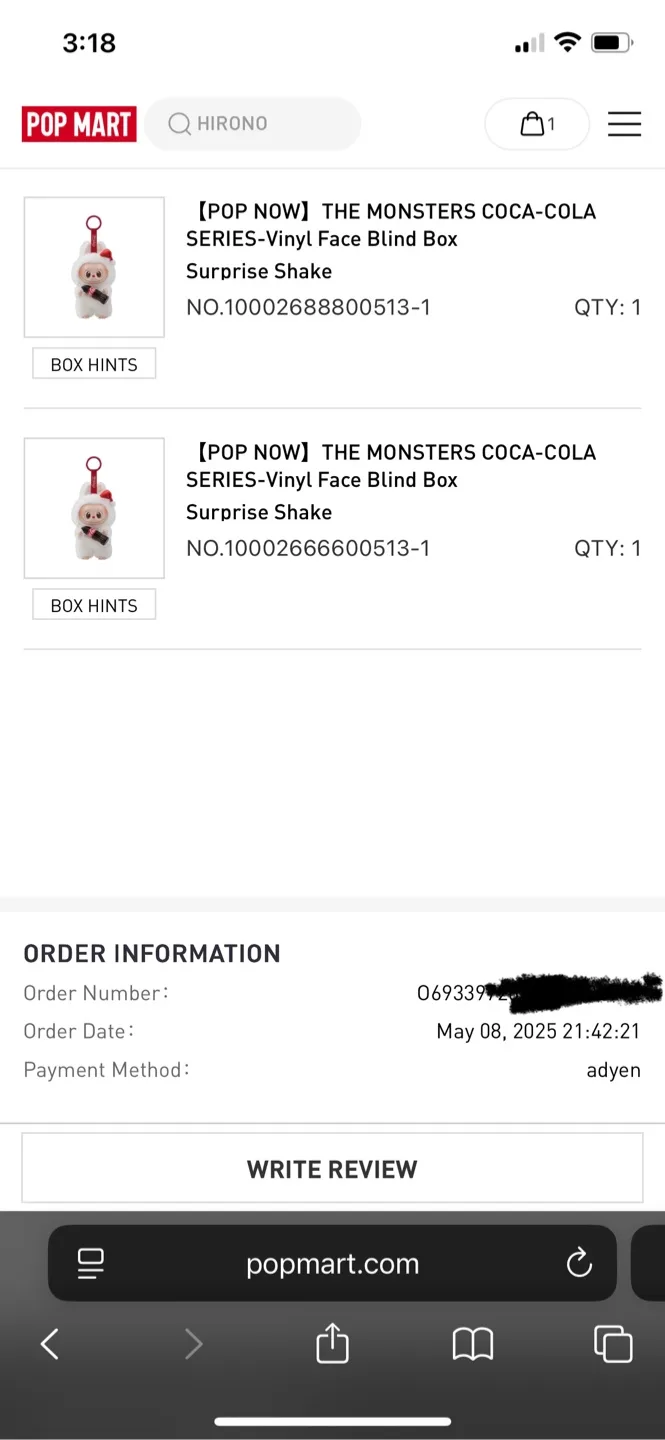Tap BOX HINTS for the second blind box
The width and height of the screenshot is (665, 1440).
[94, 605]
